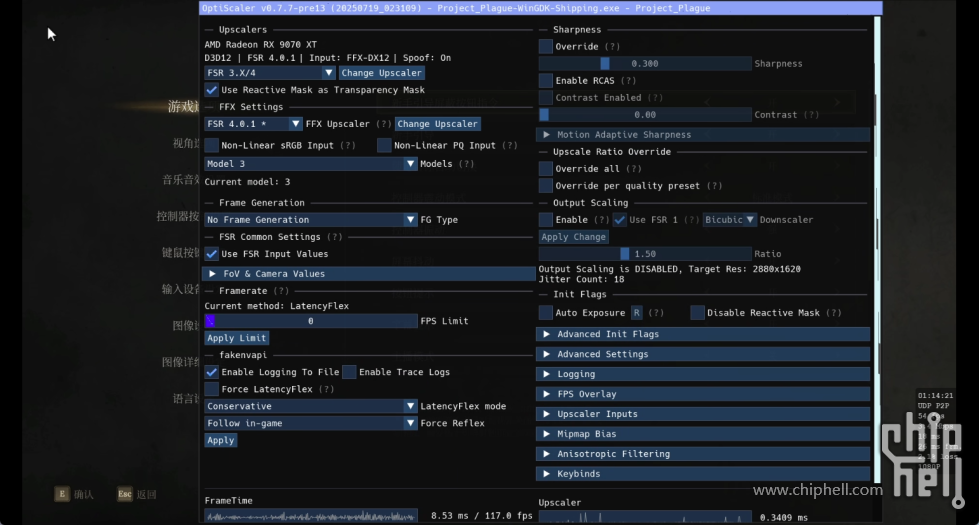Expand the Keybinds section

click(703, 474)
